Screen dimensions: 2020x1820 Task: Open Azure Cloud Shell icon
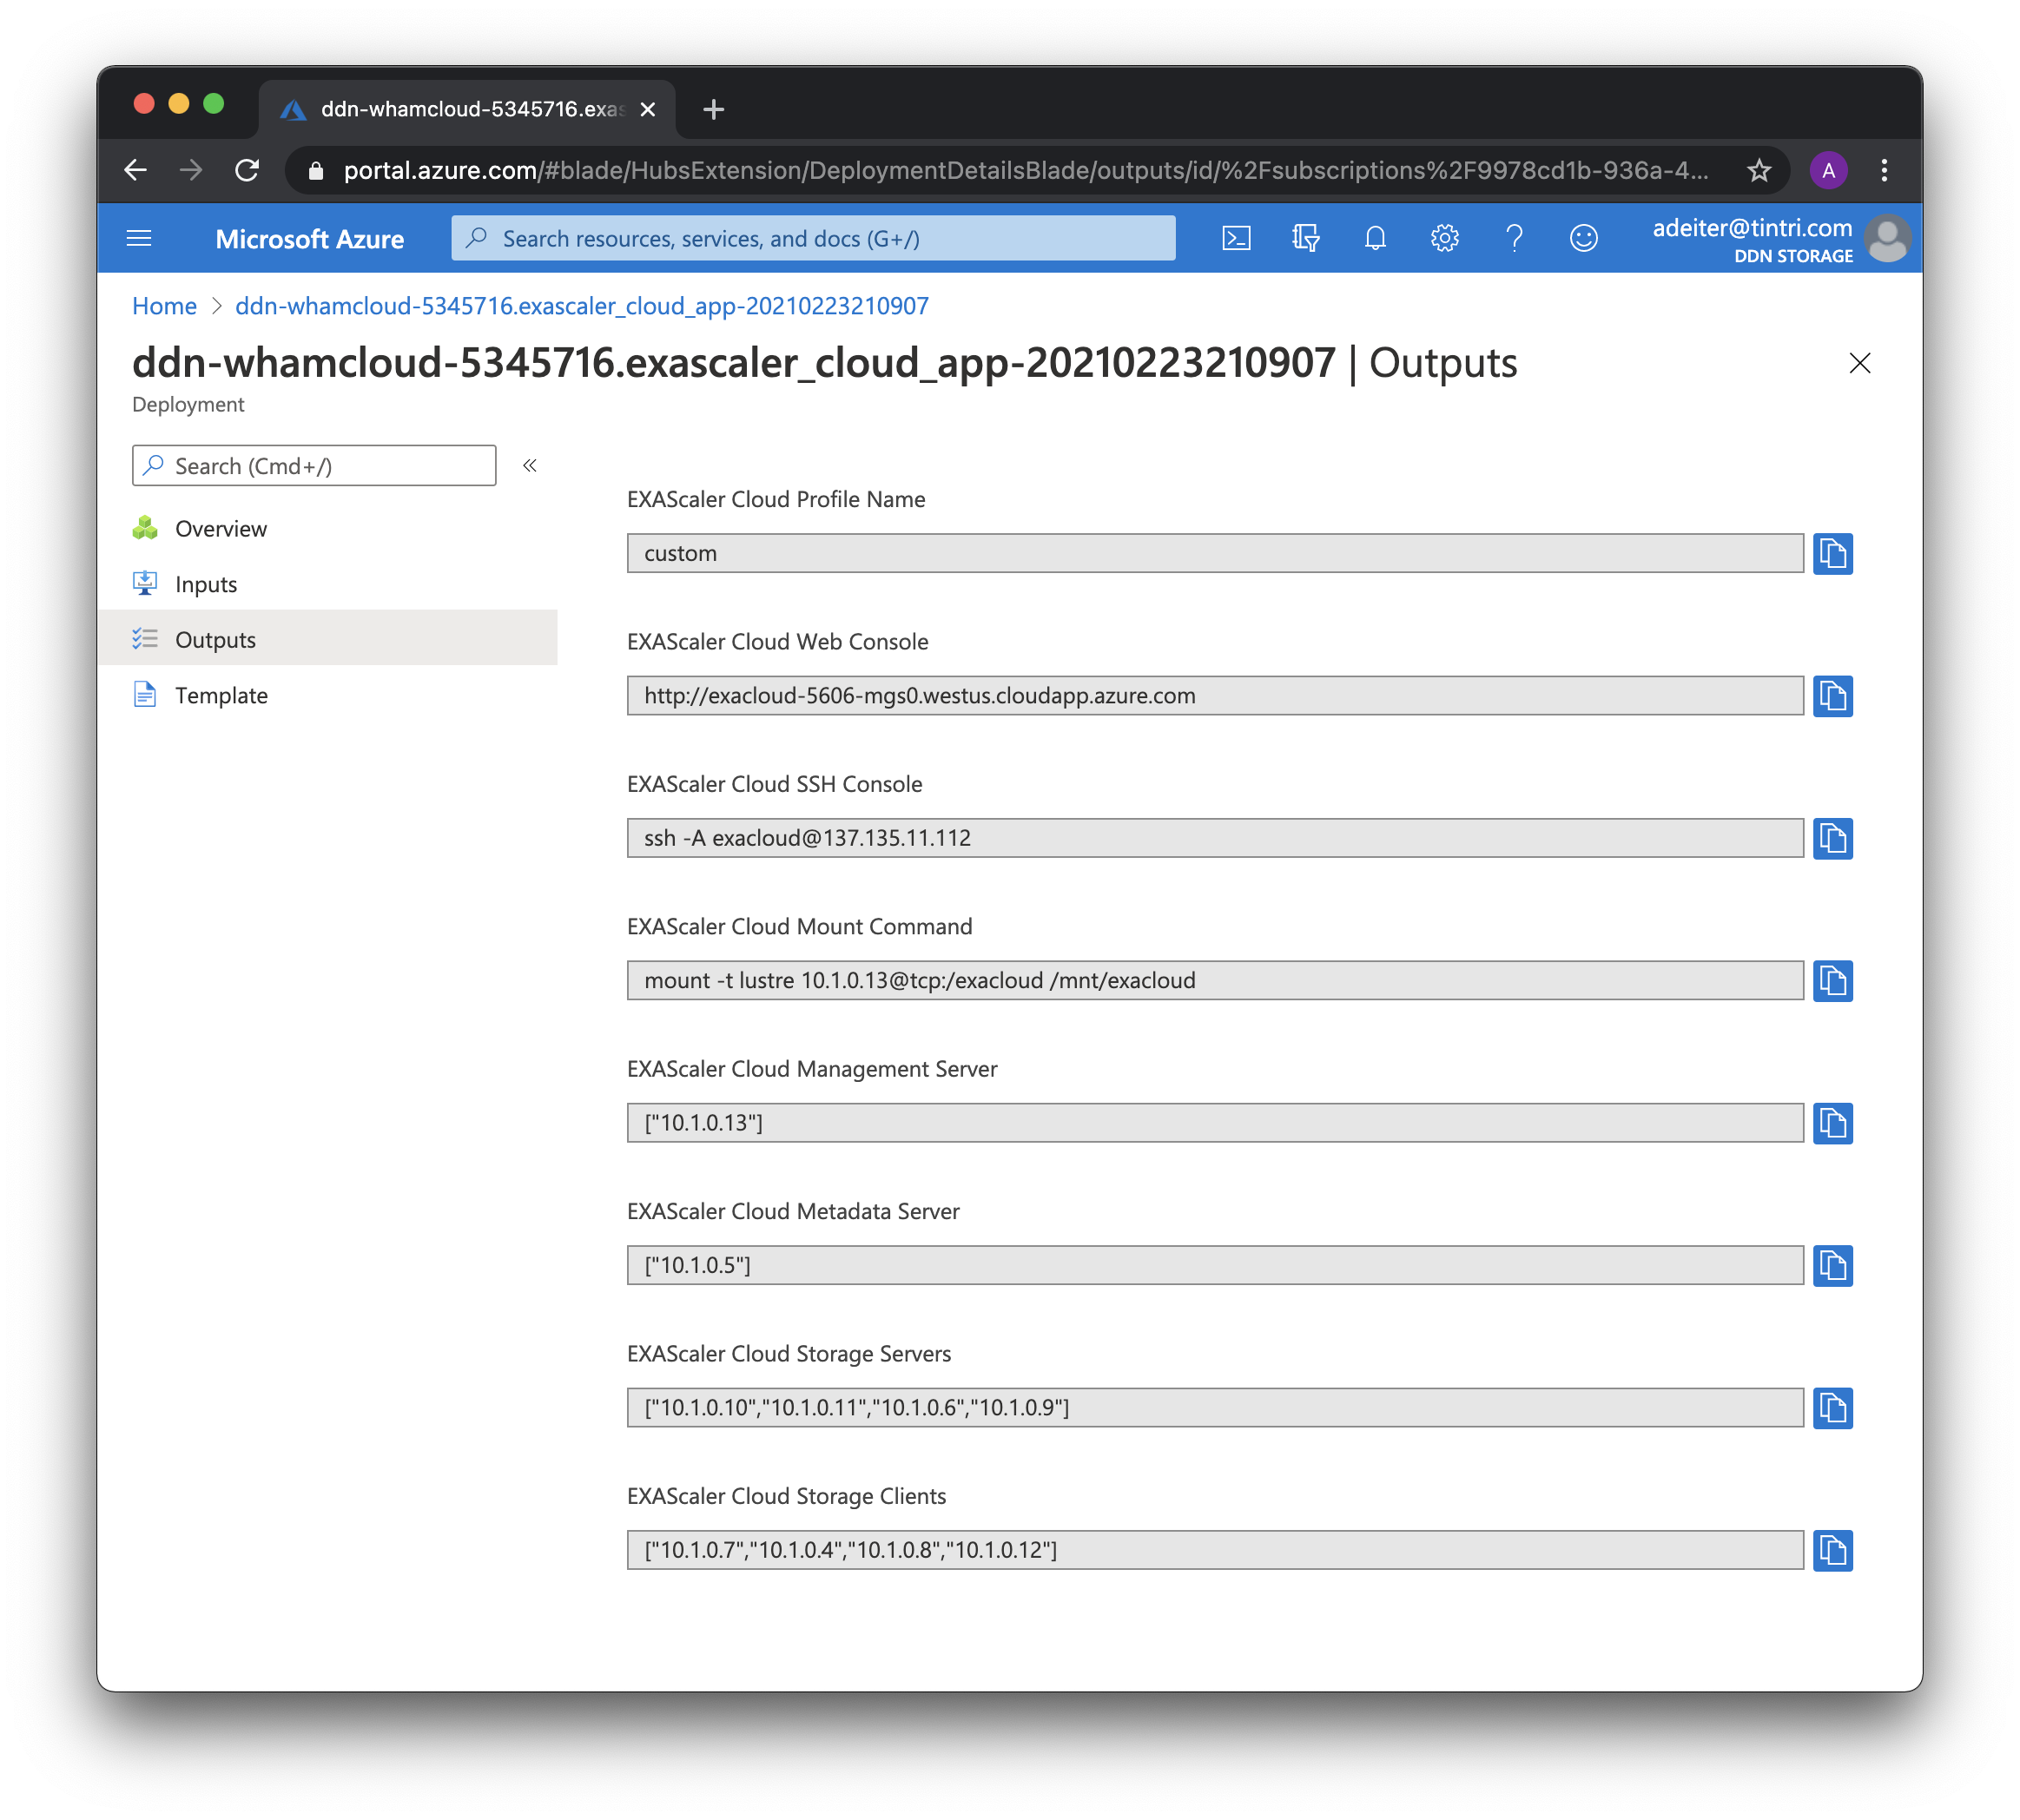[x=1236, y=238]
